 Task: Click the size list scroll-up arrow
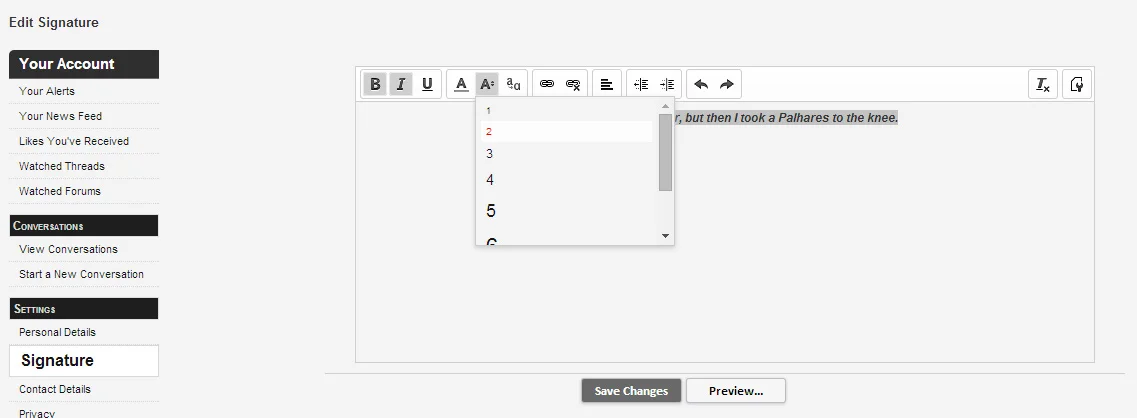coord(666,106)
